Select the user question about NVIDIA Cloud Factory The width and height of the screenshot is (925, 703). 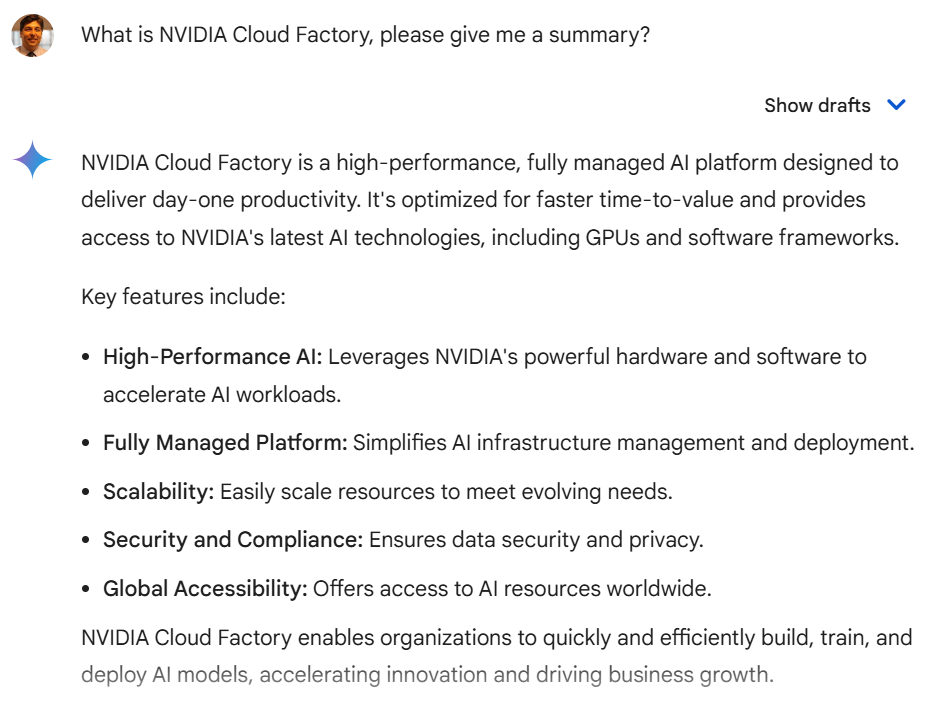(365, 35)
